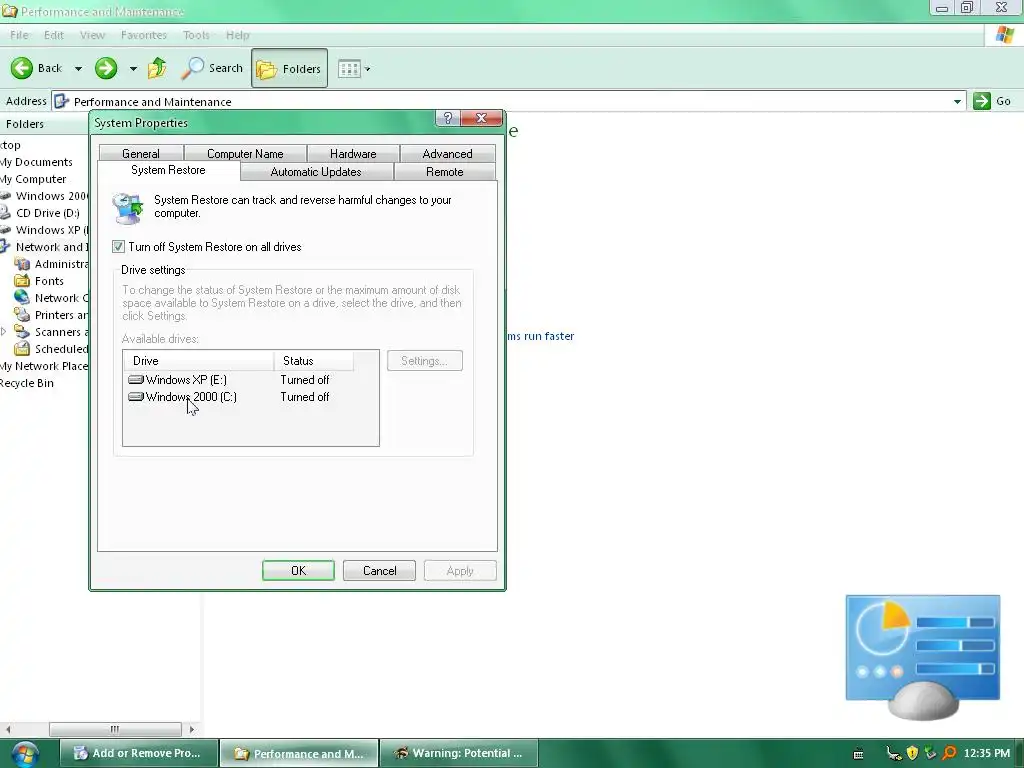Click Cancel in System Properties

tap(379, 571)
